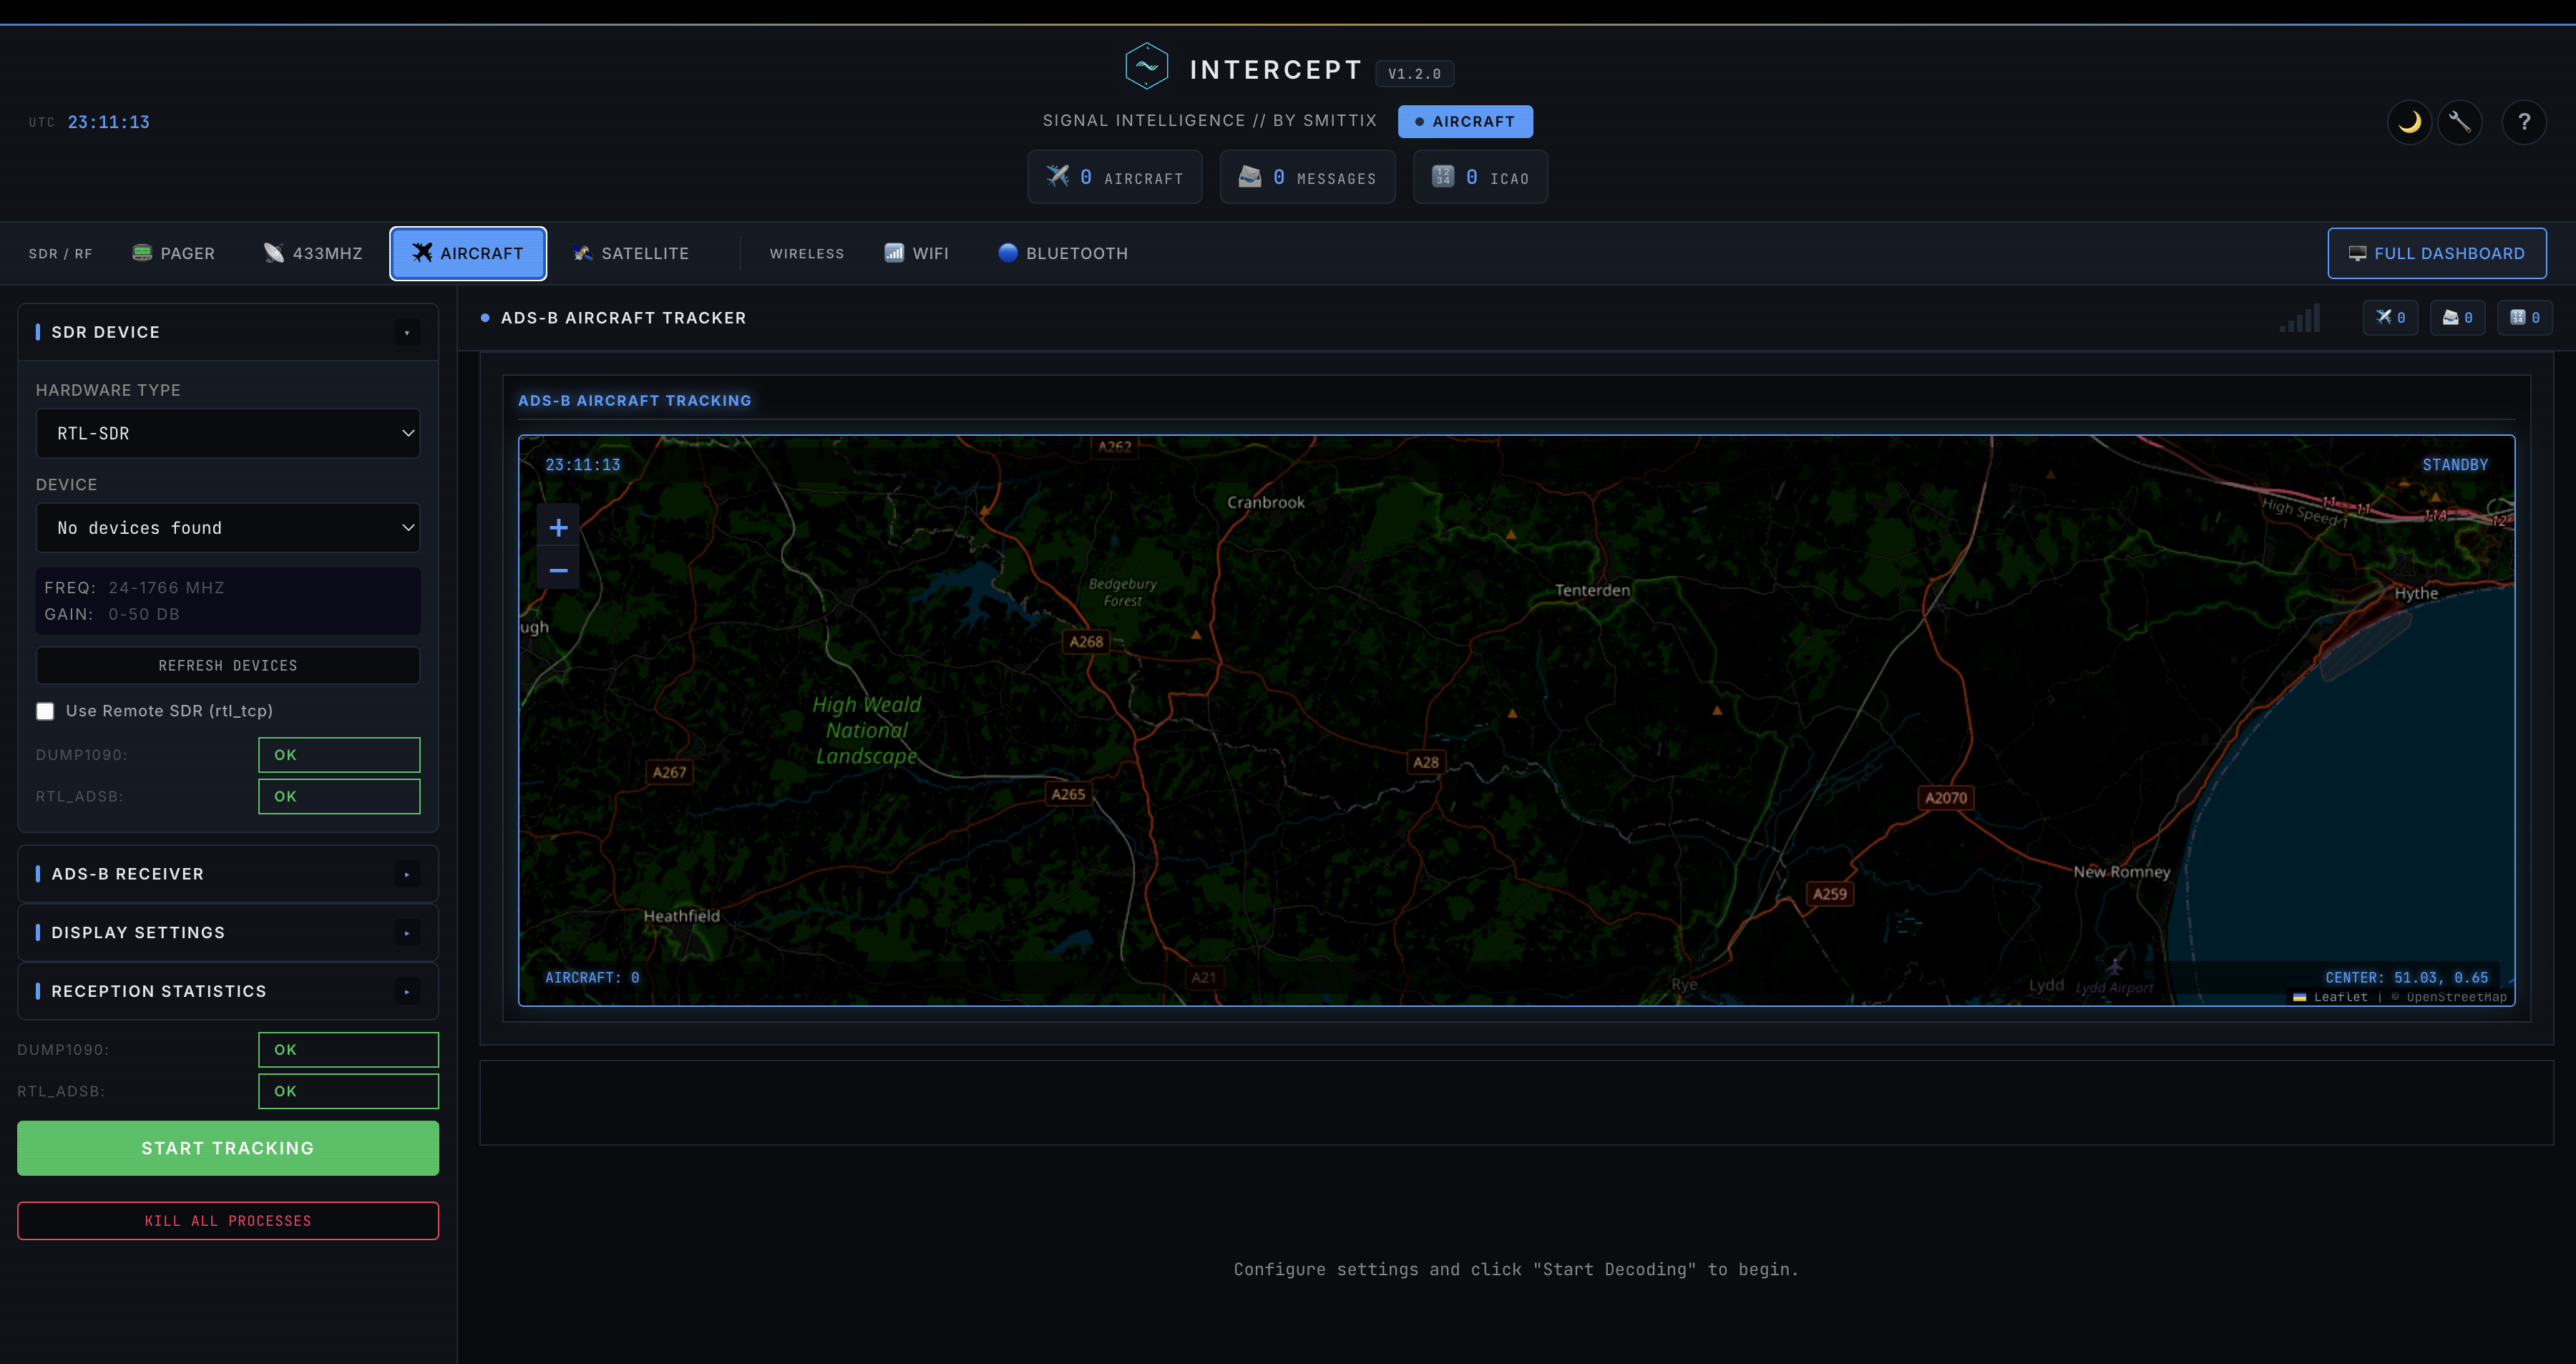Viewport: 2576px width, 1364px height.
Task: Click the A2070 road marker
Action: tap(1946, 798)
